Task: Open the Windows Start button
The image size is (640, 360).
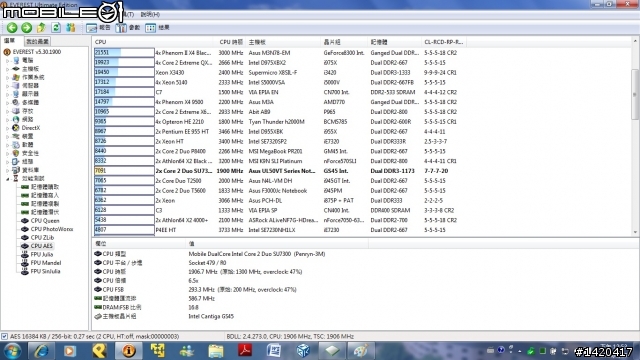Action: click(11, 351)
